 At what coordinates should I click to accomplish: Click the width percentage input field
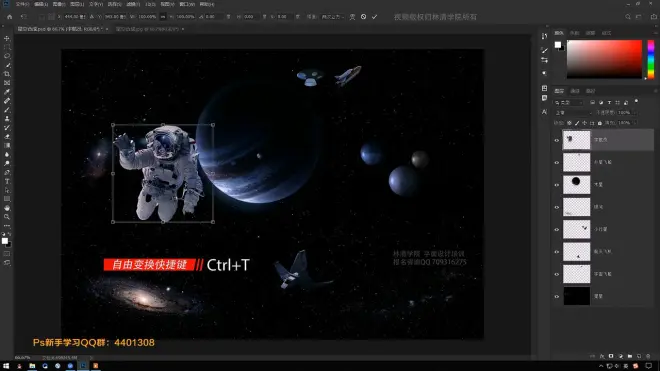click(x=147, y=17)
